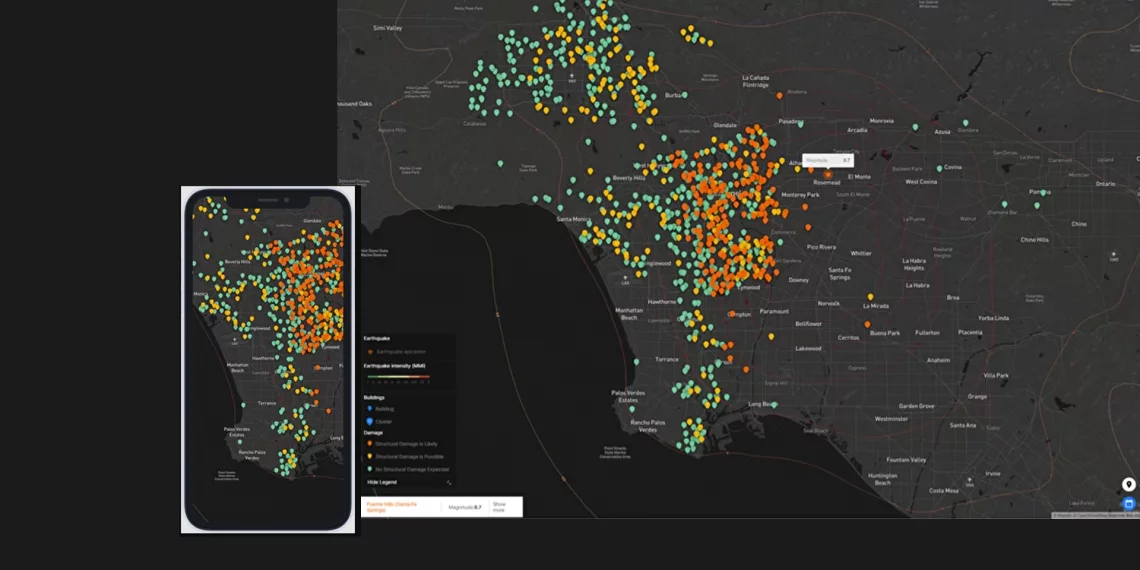Click the SNA airport icon near Costa Mesa

[x=969, y=481]
